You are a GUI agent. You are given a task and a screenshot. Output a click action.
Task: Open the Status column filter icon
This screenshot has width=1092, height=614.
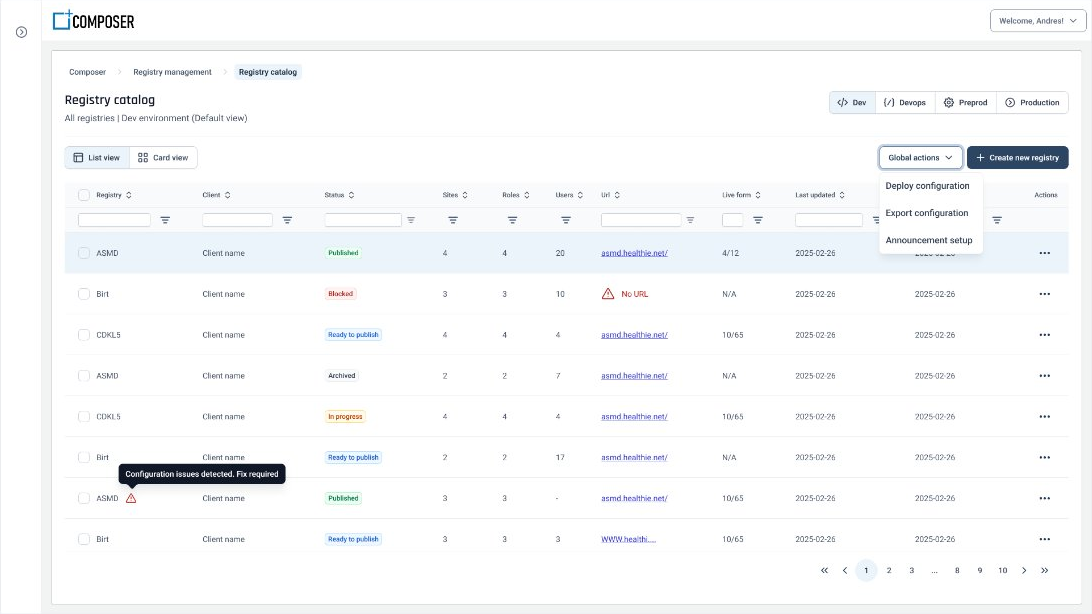click(411, 220)
